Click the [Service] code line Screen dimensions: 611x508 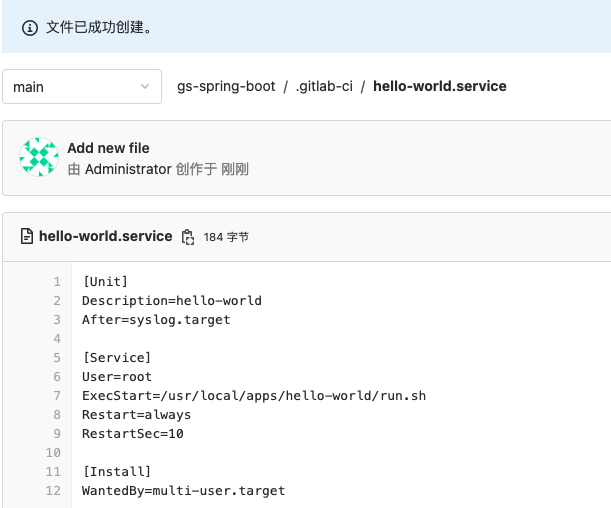click(117, 358)
